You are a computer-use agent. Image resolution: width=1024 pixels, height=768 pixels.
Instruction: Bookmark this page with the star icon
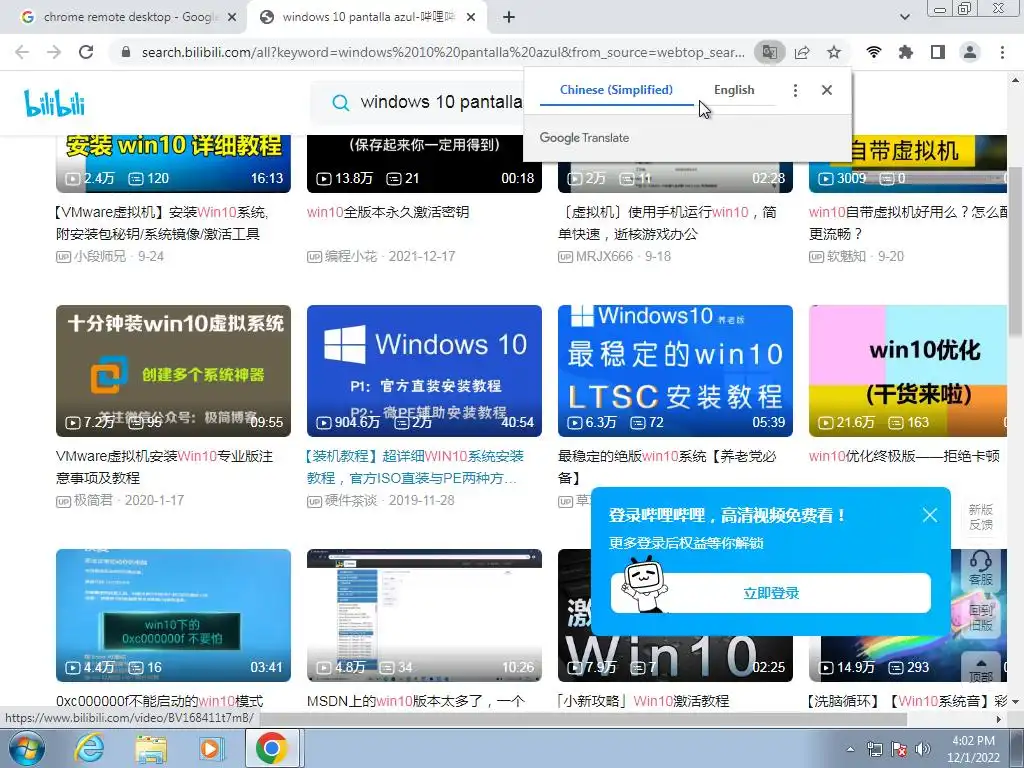click(834, 52)
